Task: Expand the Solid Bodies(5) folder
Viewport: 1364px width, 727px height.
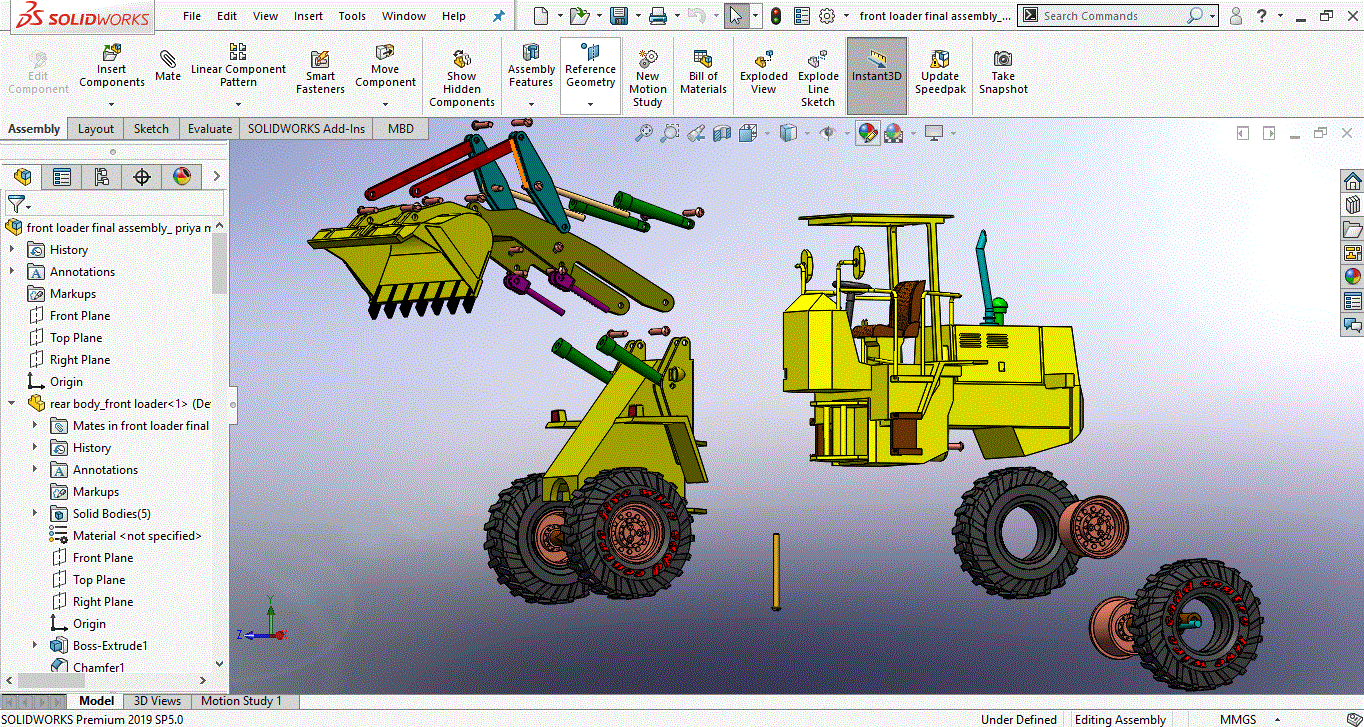Action: (35, 514)
